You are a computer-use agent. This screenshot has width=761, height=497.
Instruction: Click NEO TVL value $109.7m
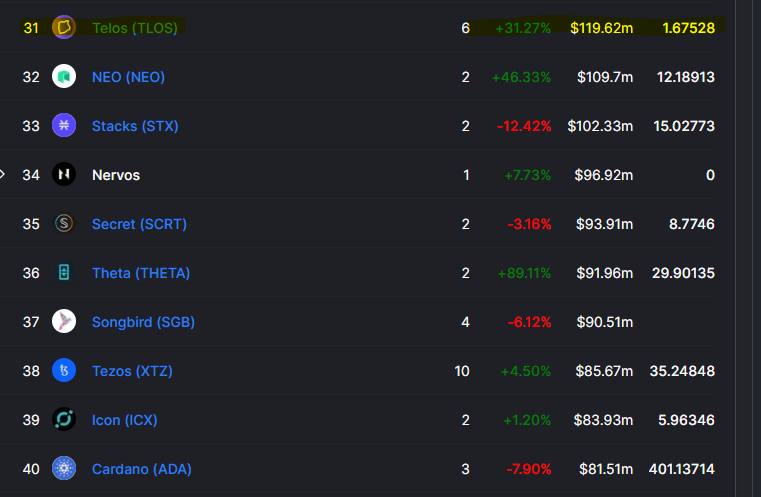tap(605, 77)
